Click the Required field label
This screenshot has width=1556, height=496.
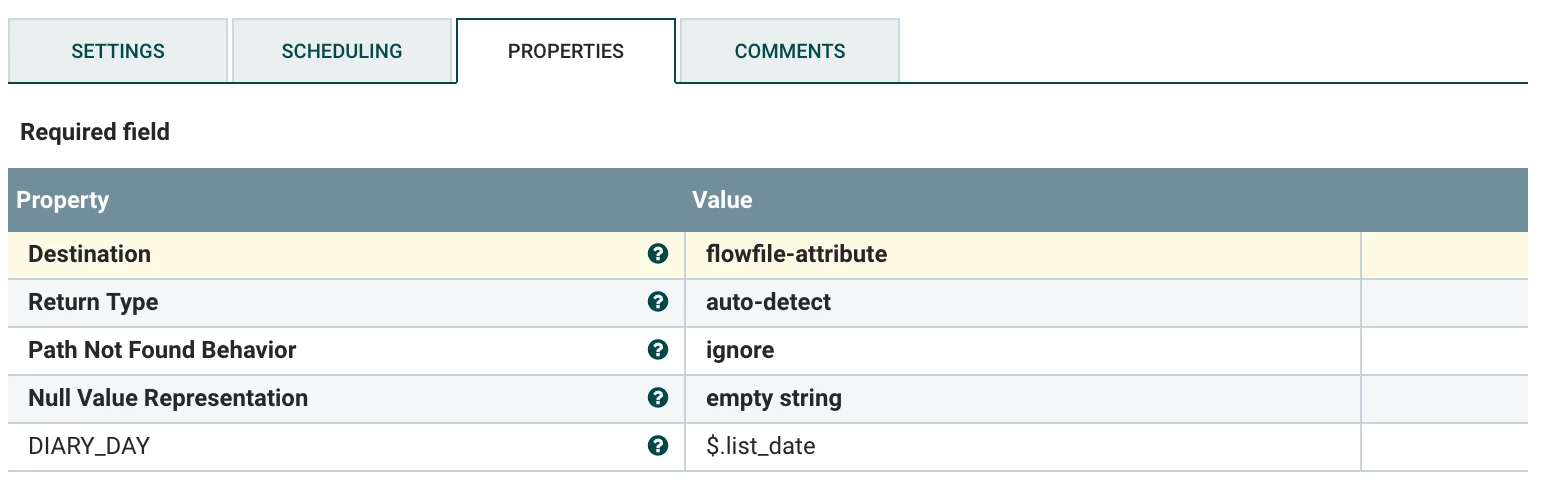coord(95,132)
